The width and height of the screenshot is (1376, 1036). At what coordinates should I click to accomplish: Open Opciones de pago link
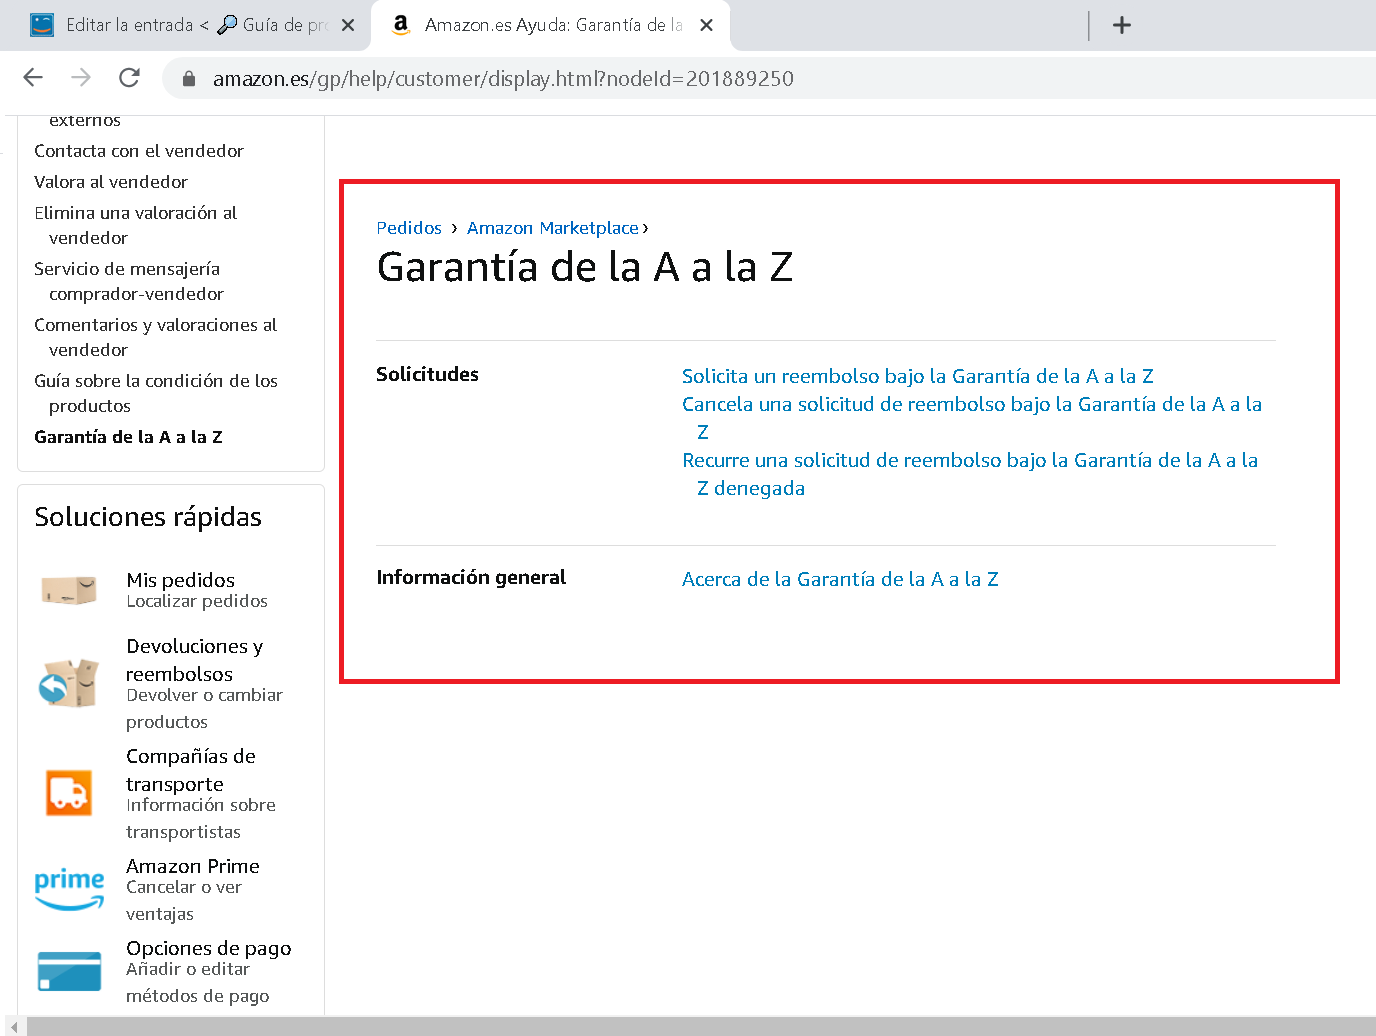[209, 948]
